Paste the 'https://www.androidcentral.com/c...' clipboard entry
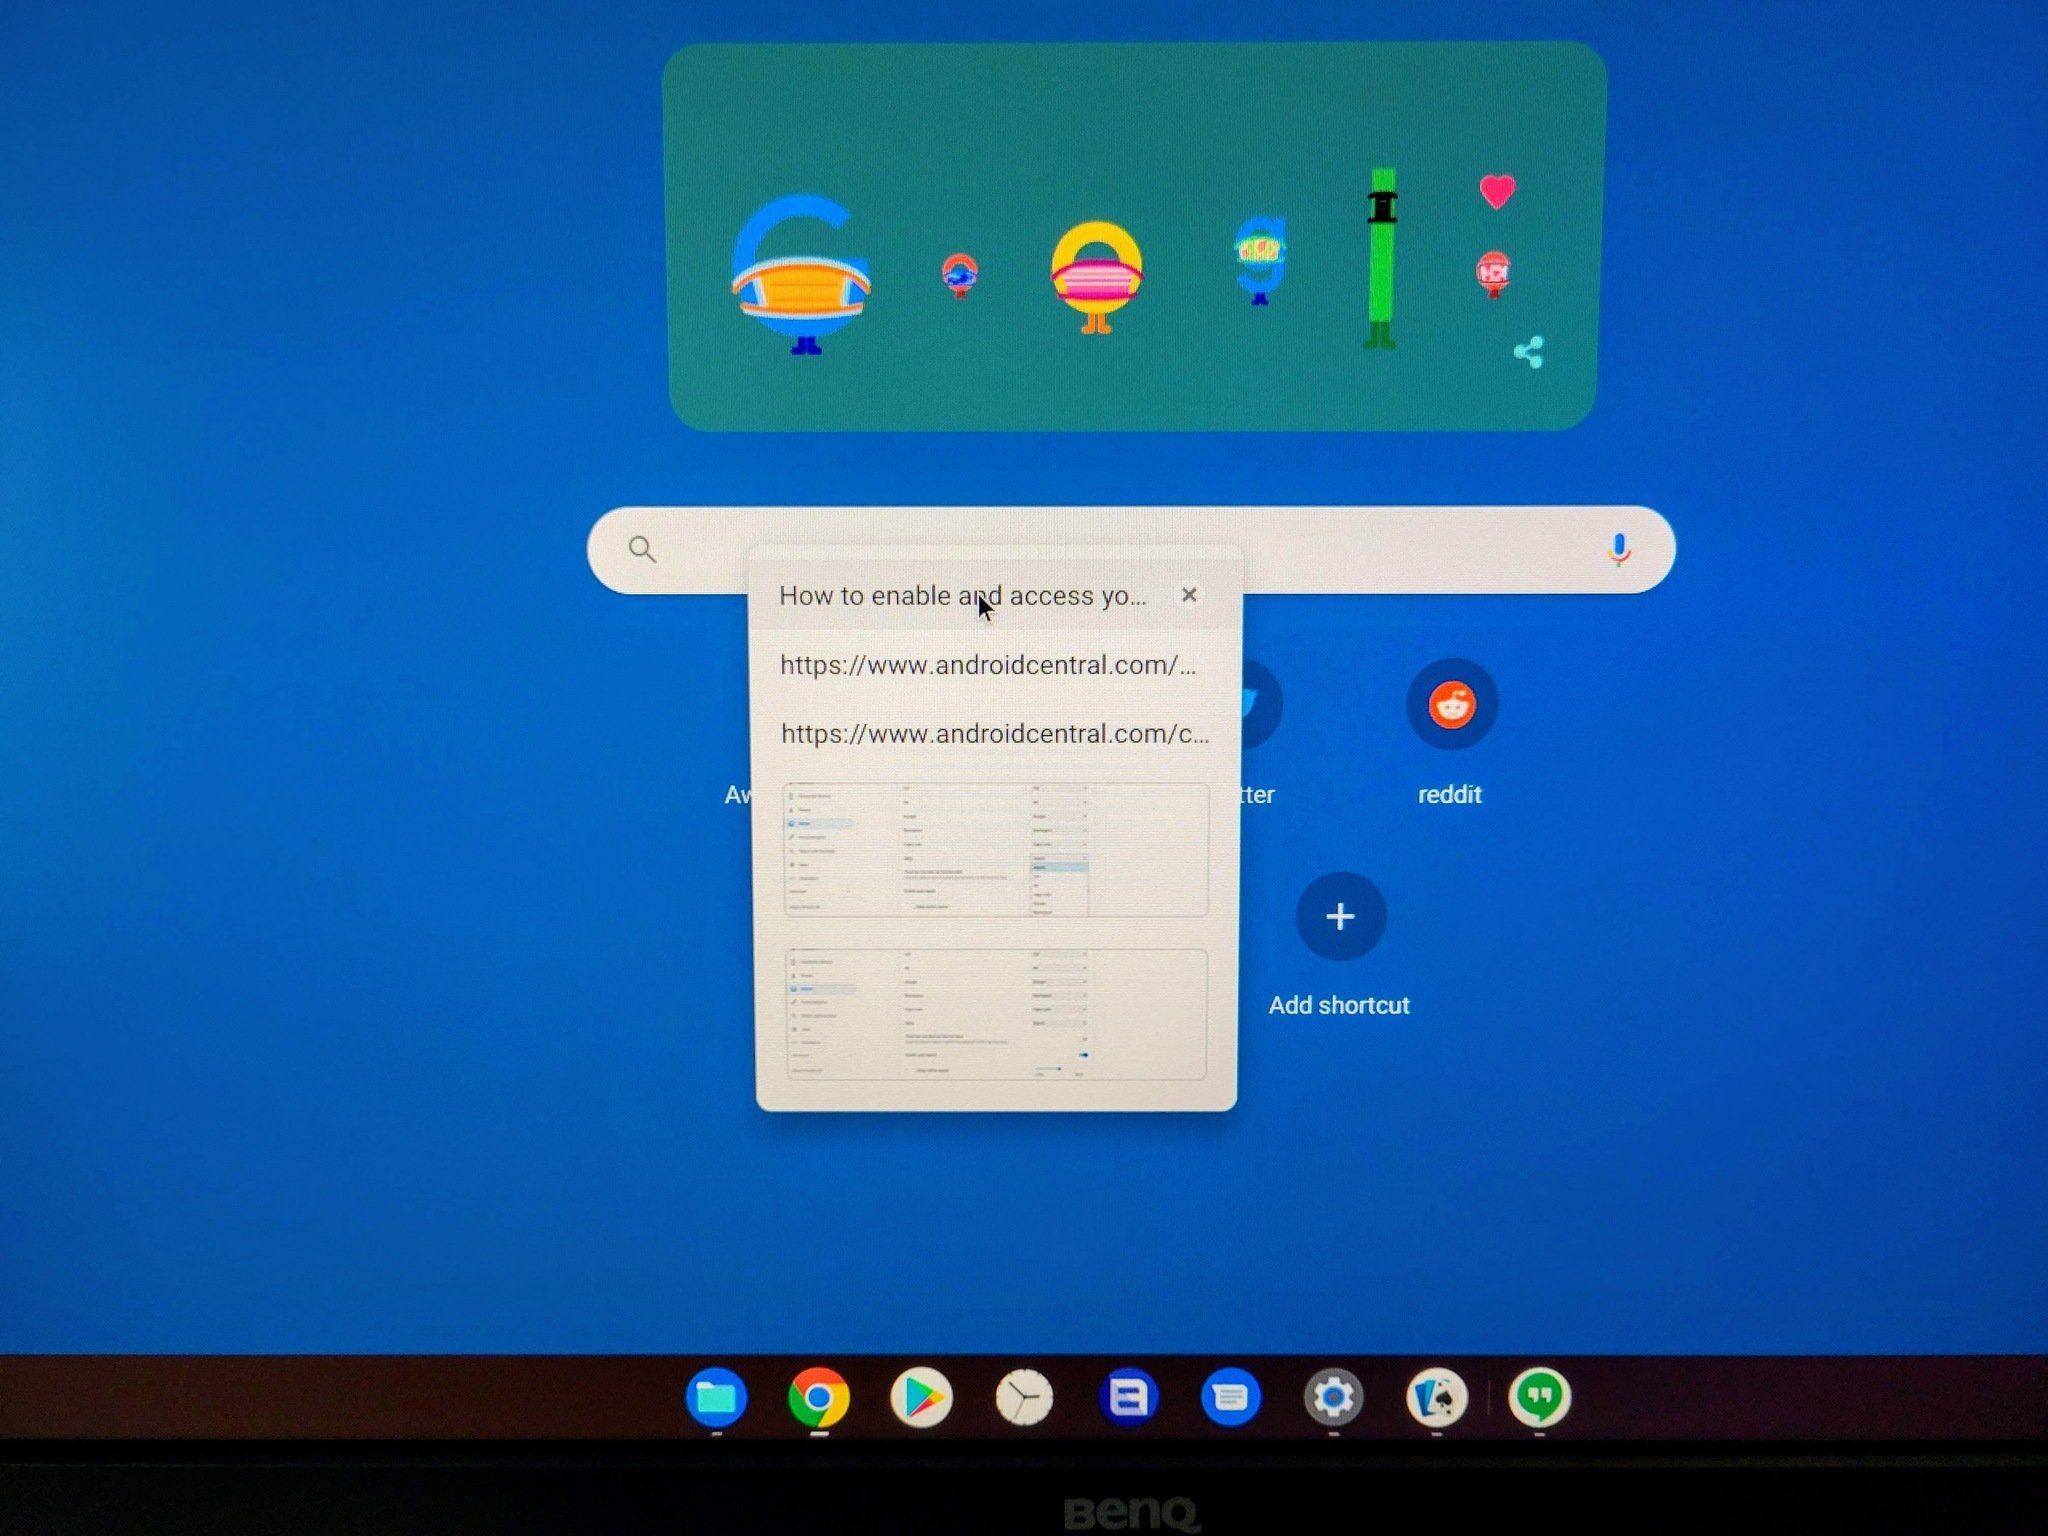This screenshot has width=2048, height=1536. [995, 734]
